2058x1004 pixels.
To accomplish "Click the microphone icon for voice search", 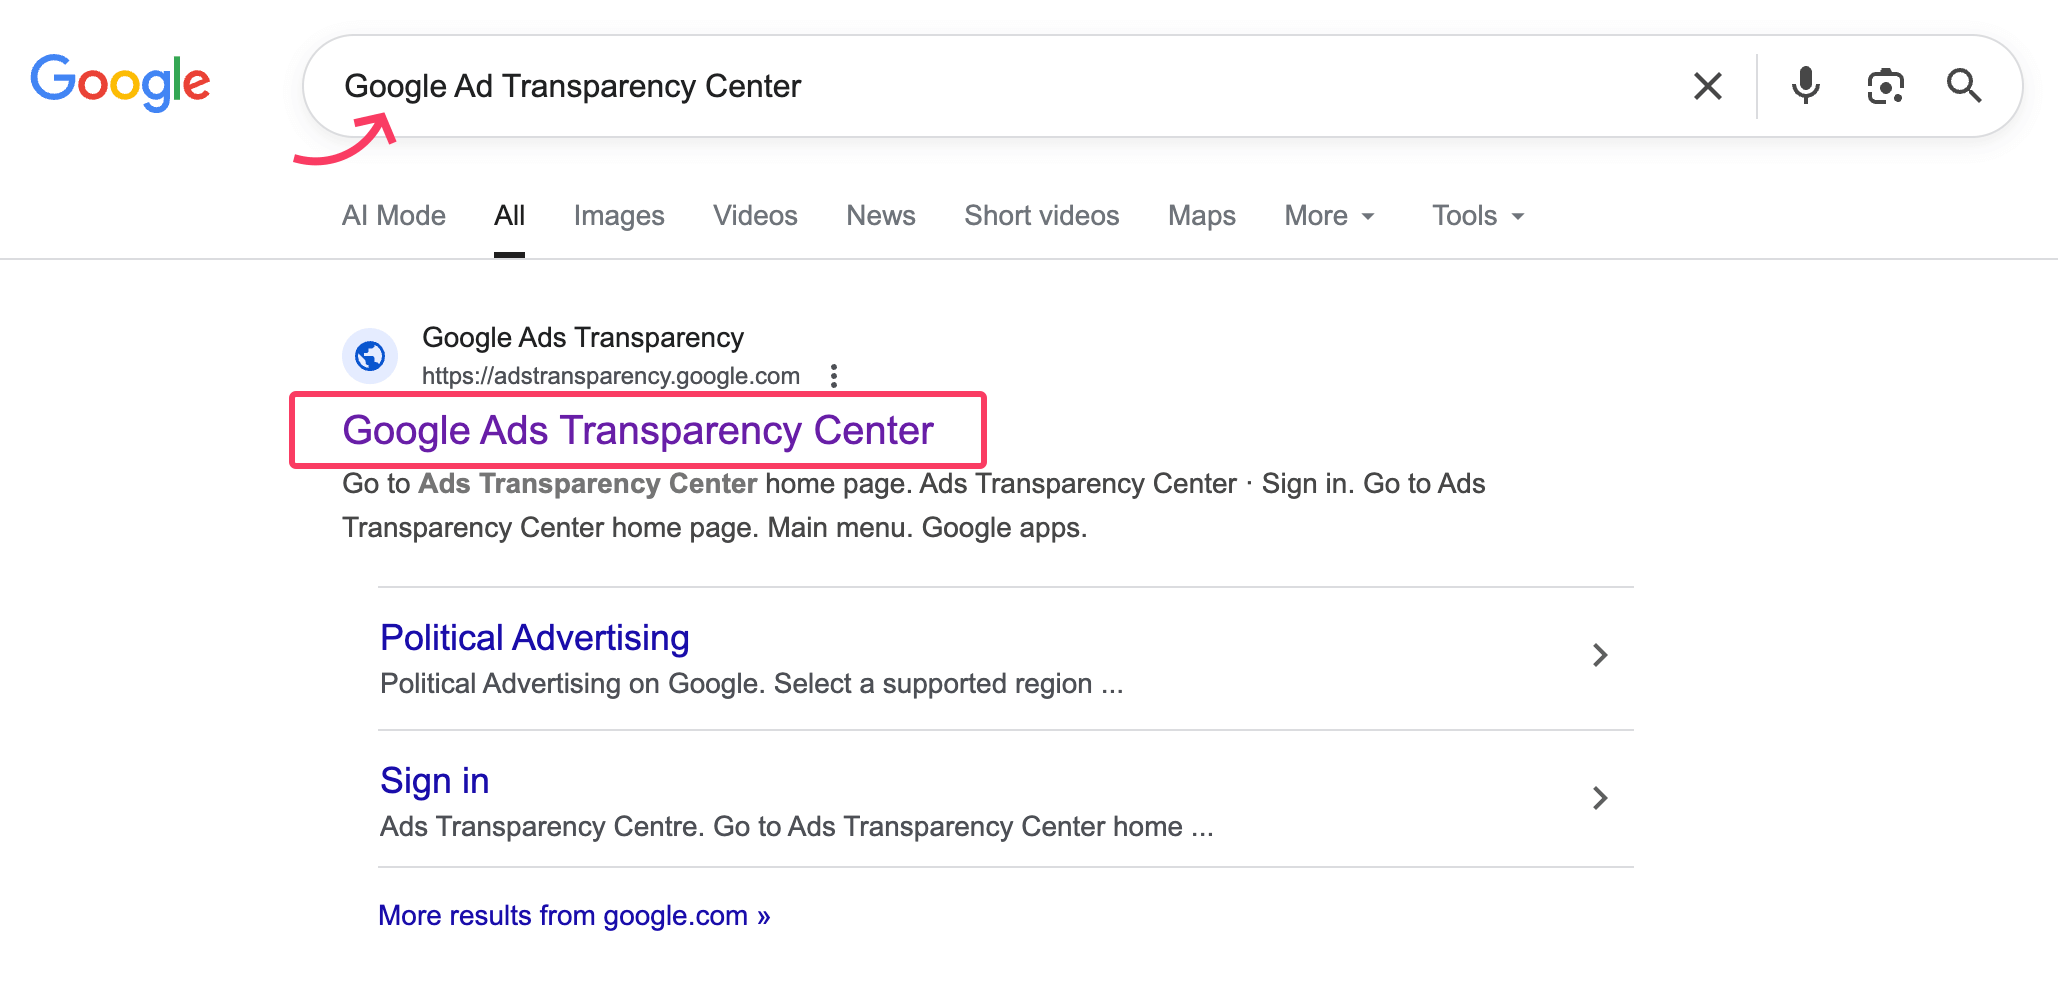I will (x=1805, y=86).
